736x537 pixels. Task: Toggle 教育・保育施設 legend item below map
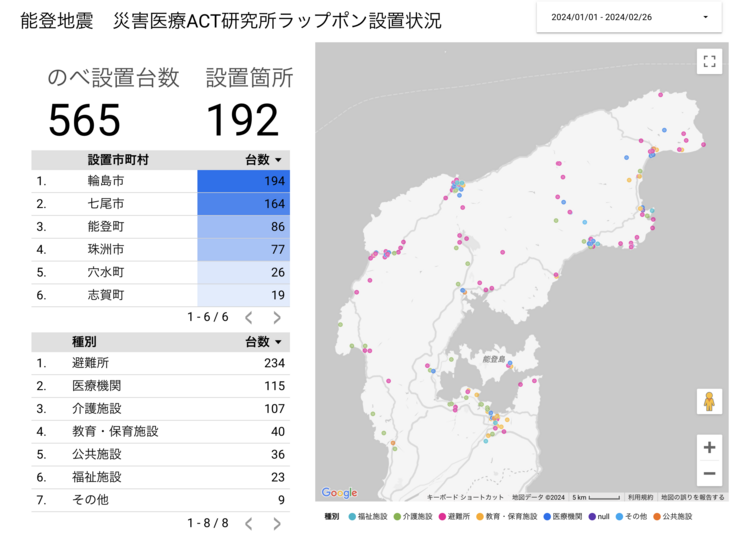click(506, 517)
